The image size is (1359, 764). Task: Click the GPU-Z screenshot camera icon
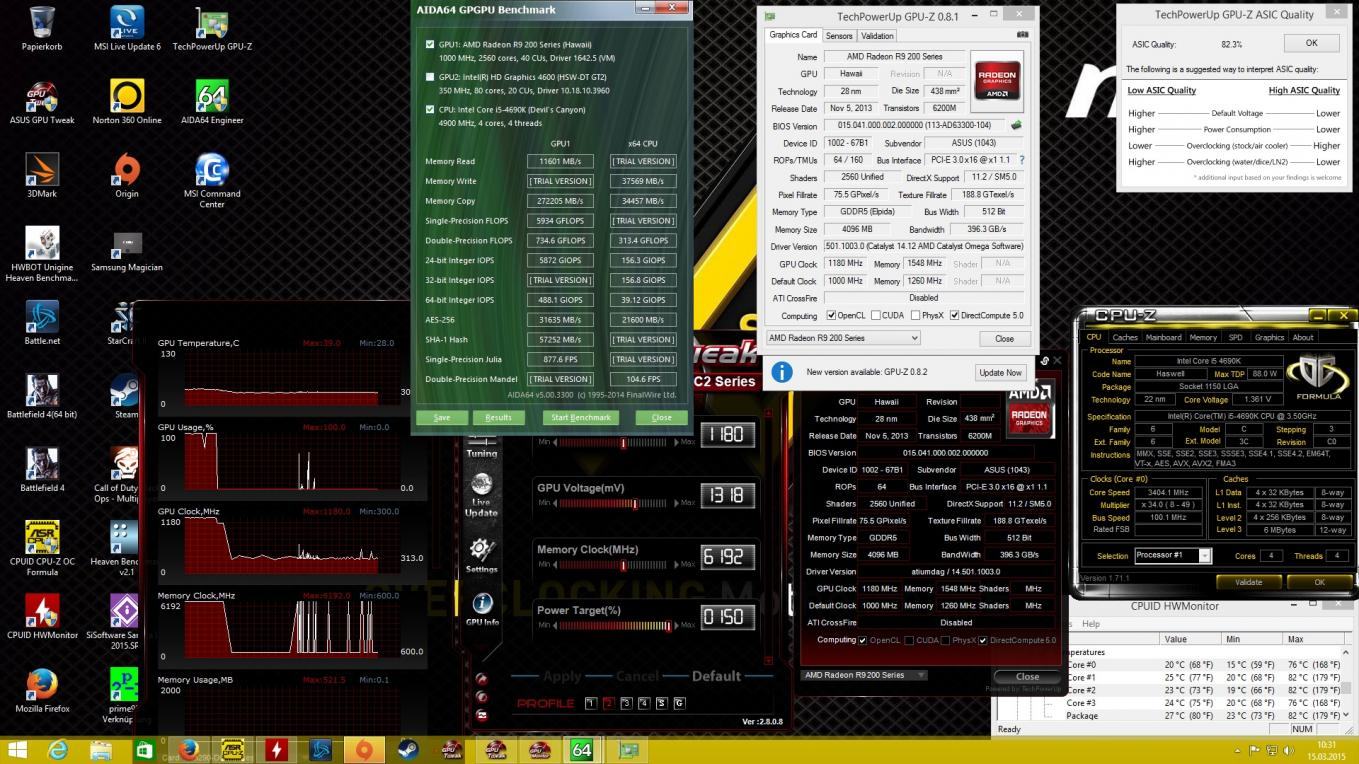[x=1022, y=35]
